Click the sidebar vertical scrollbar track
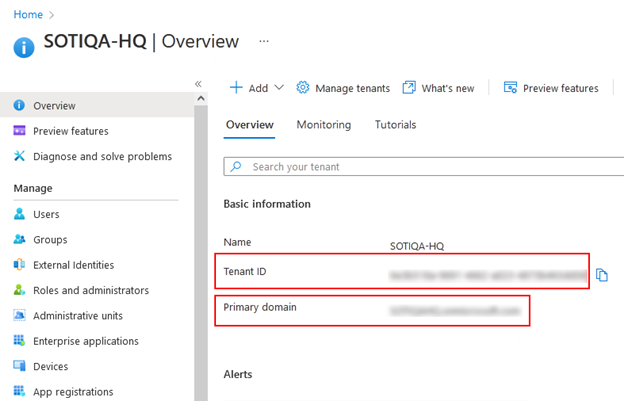The image size is (624, 401). (x=201, y=253)
